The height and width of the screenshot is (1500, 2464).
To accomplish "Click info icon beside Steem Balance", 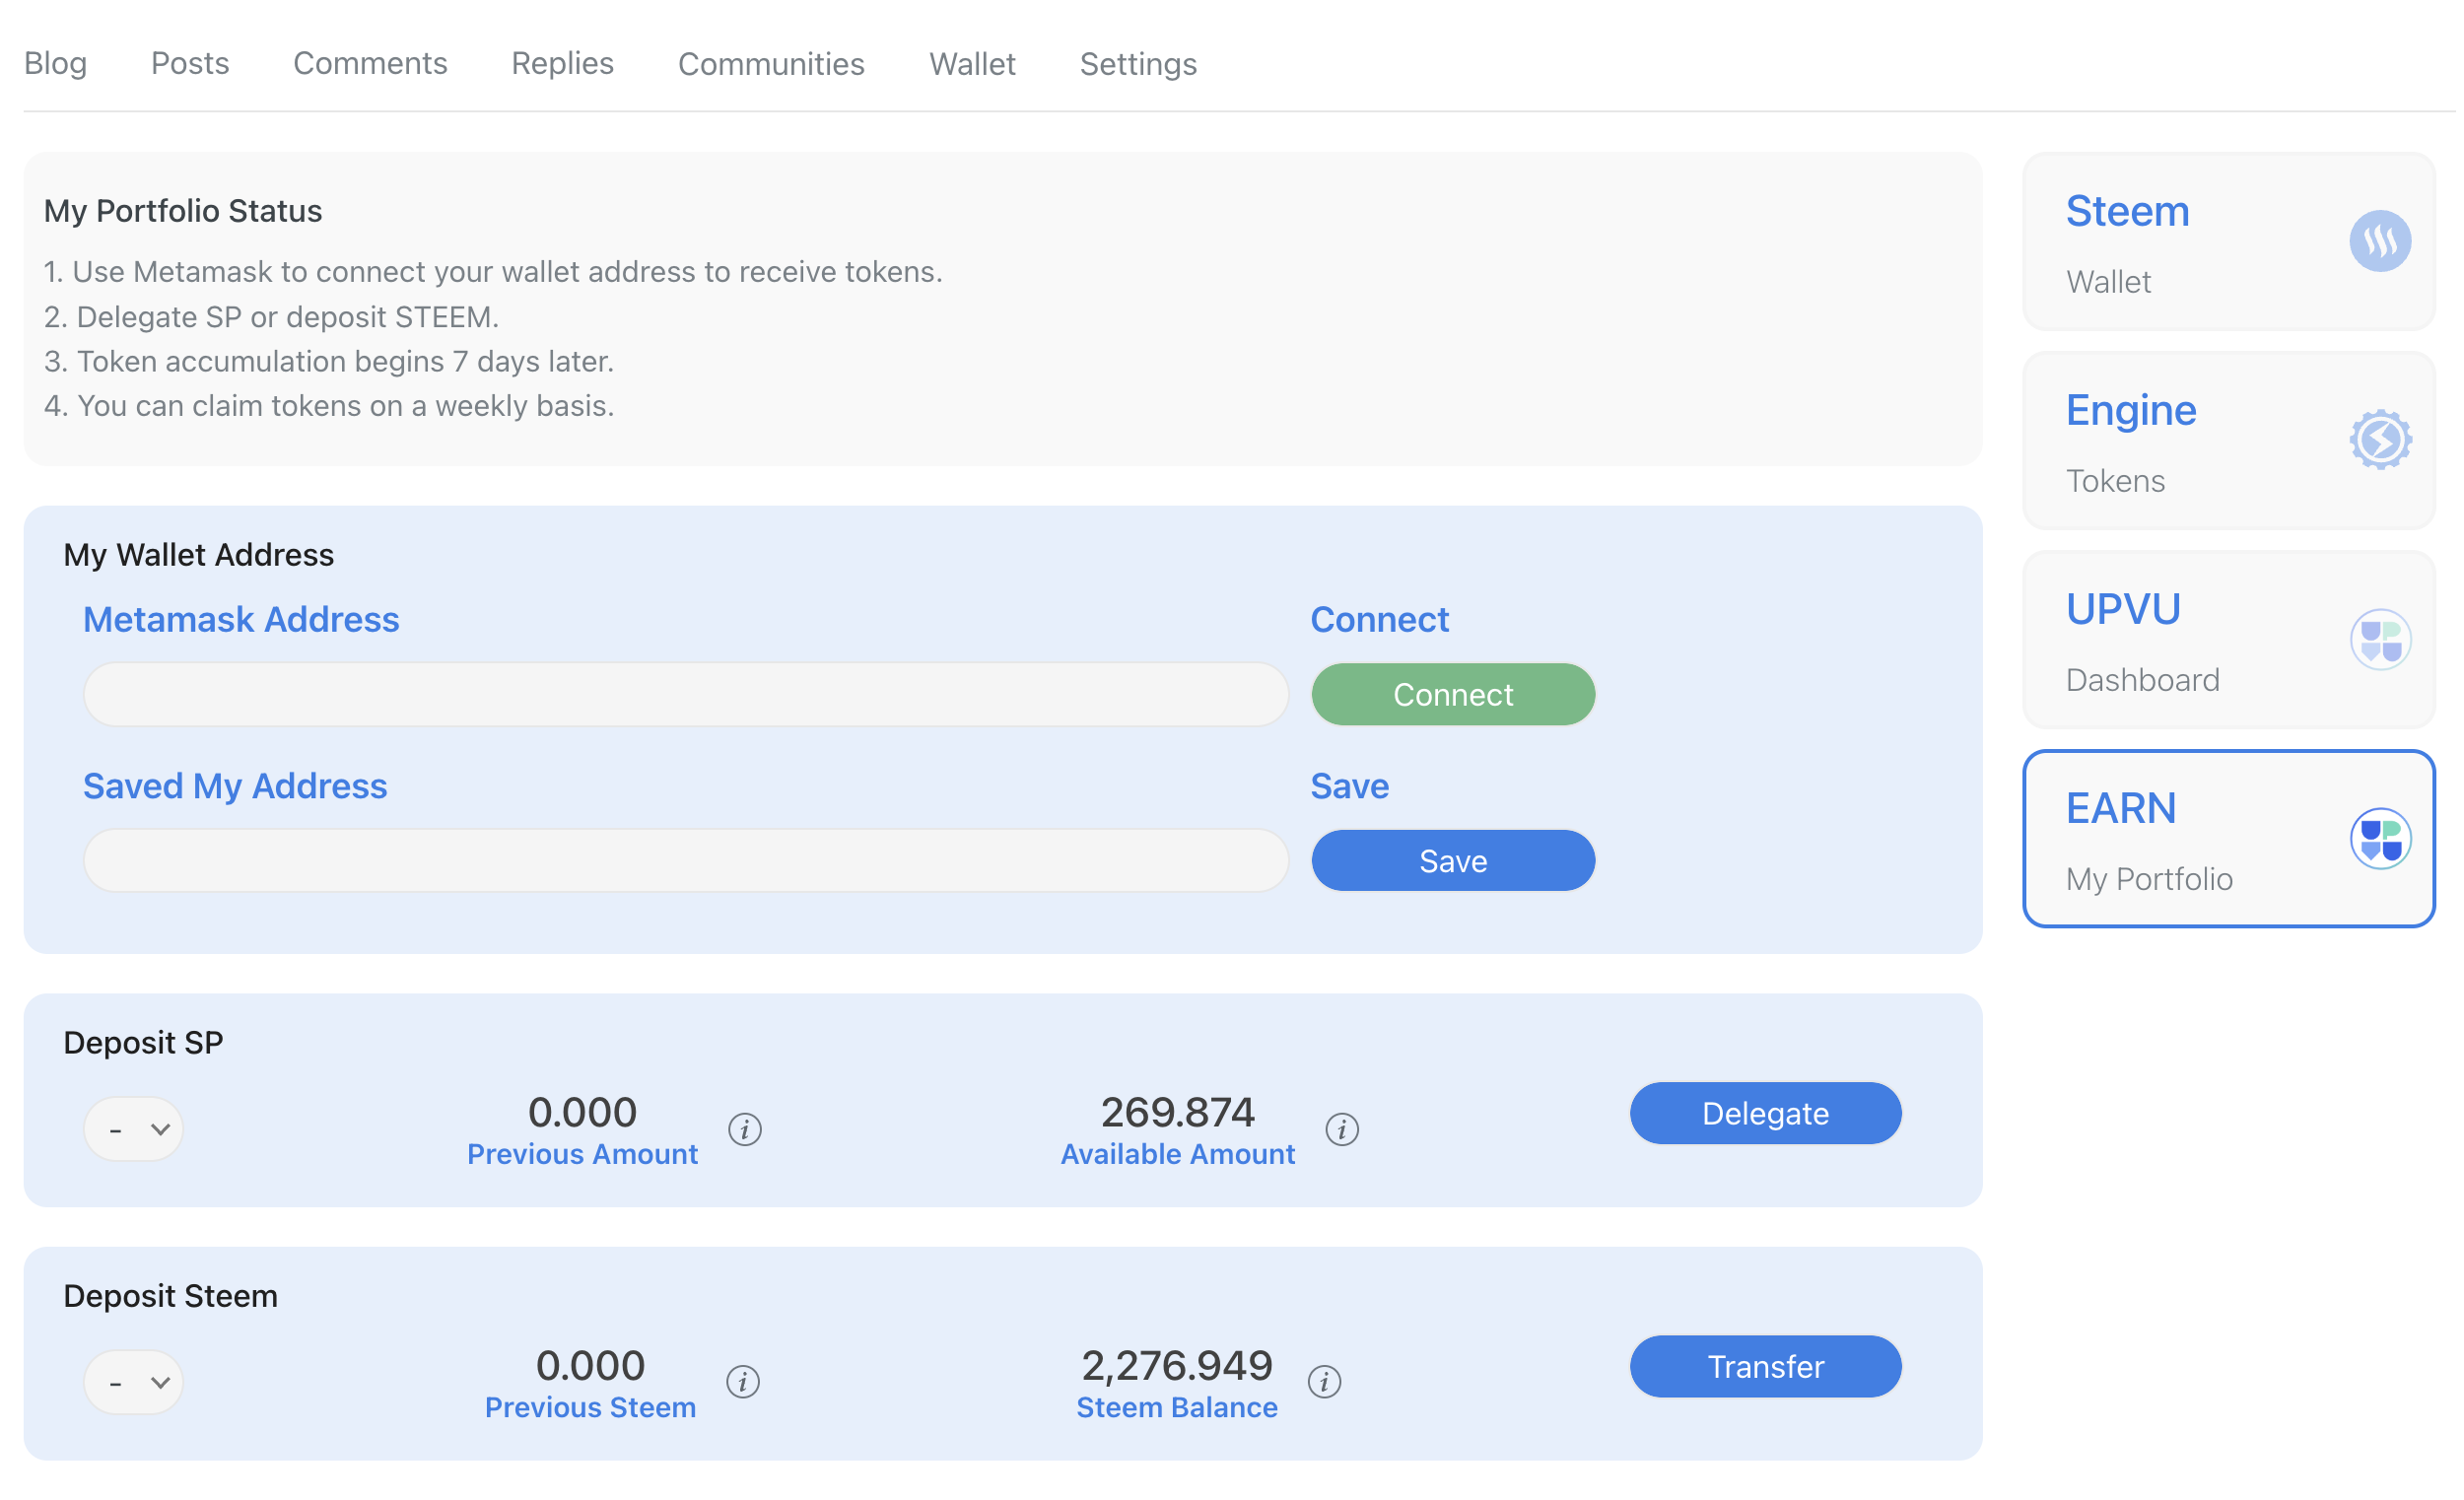I will click(x=1324, y=1382).
